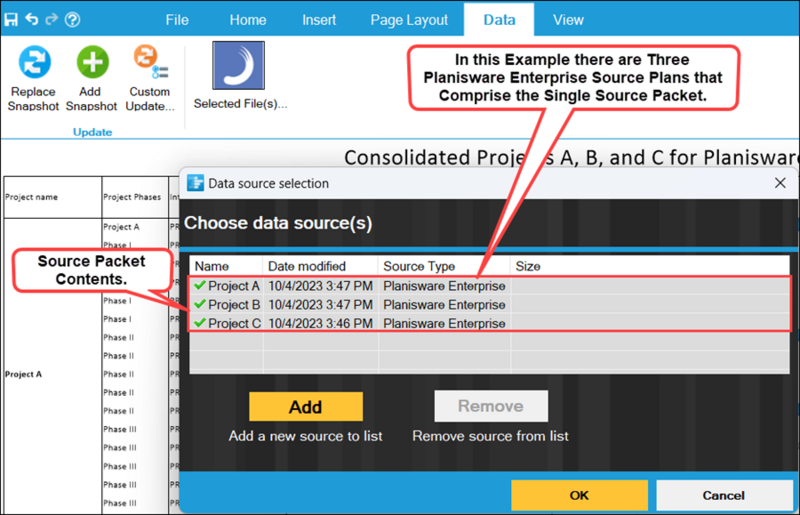Click the Redo arrow icon
The height and width of the screenshot is (515, 800).
click(51, 19)
